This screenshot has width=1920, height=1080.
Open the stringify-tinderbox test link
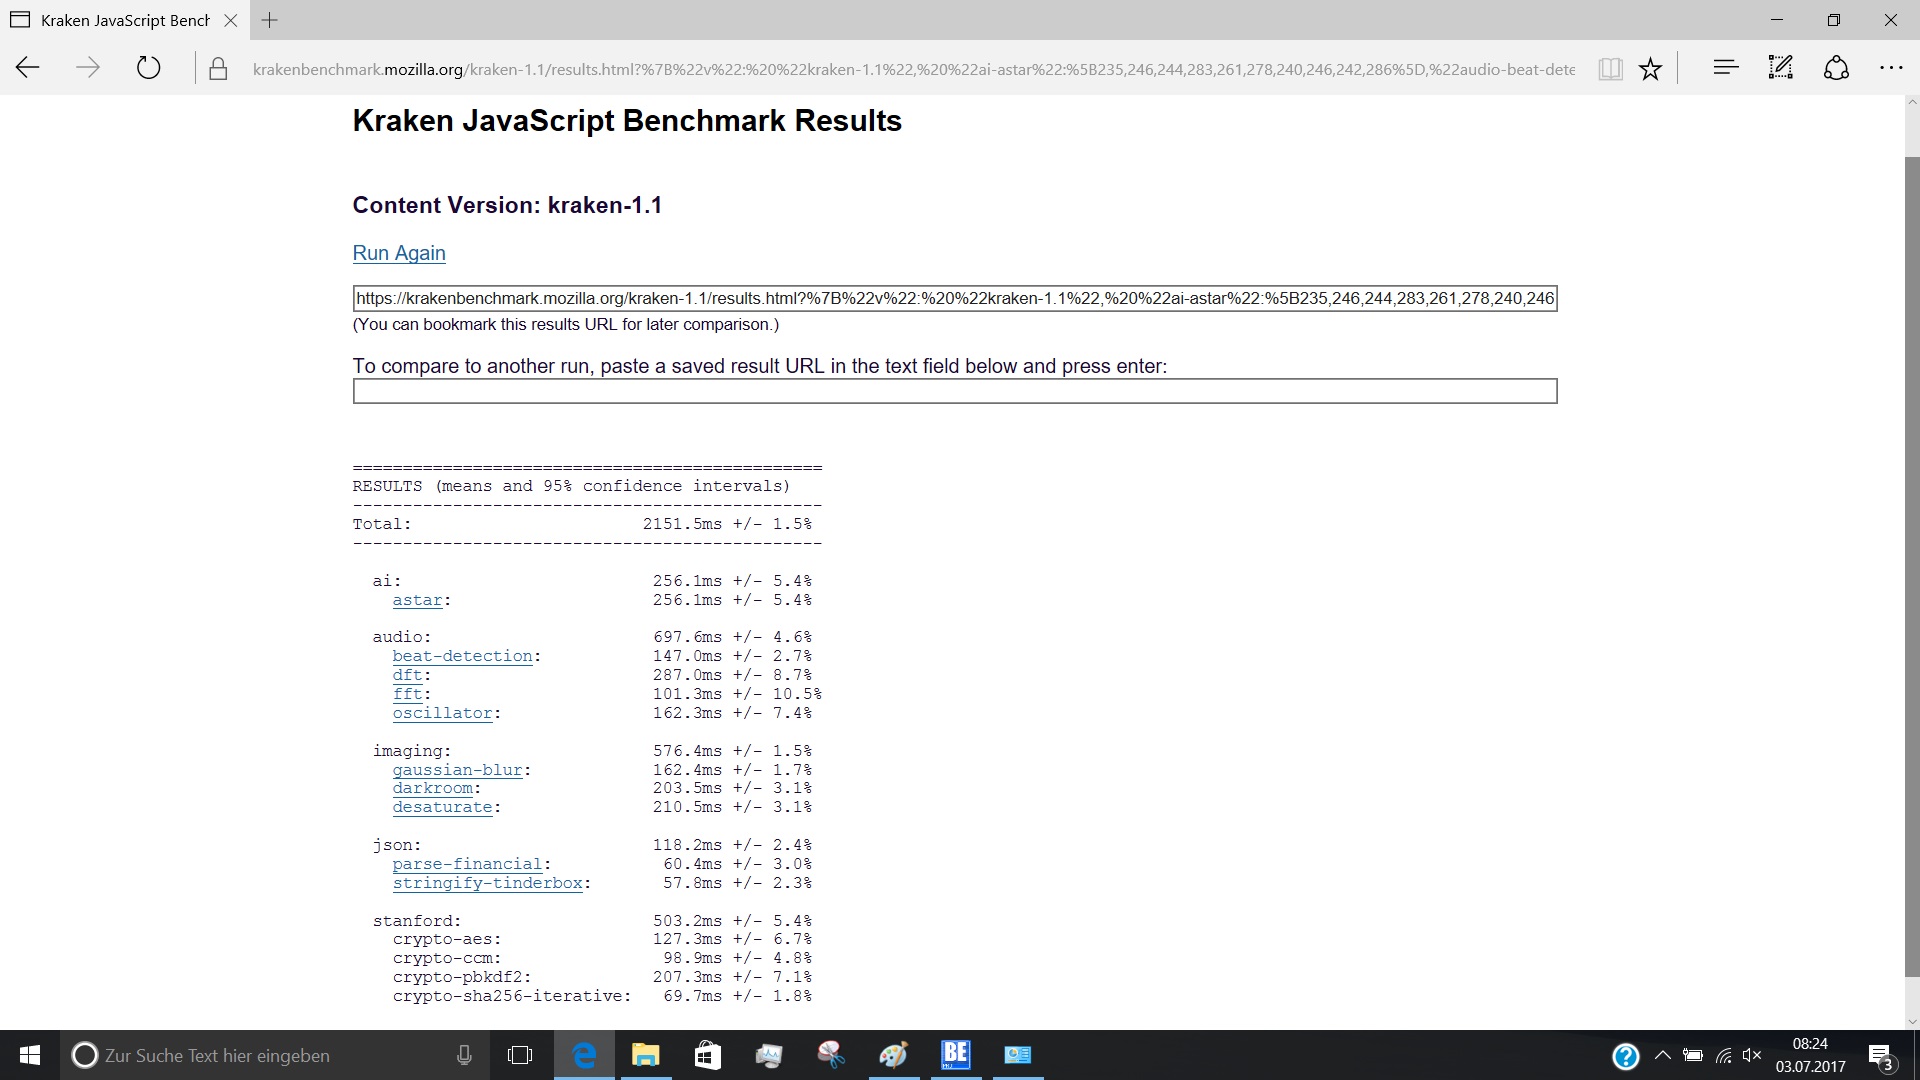(487, 883)
